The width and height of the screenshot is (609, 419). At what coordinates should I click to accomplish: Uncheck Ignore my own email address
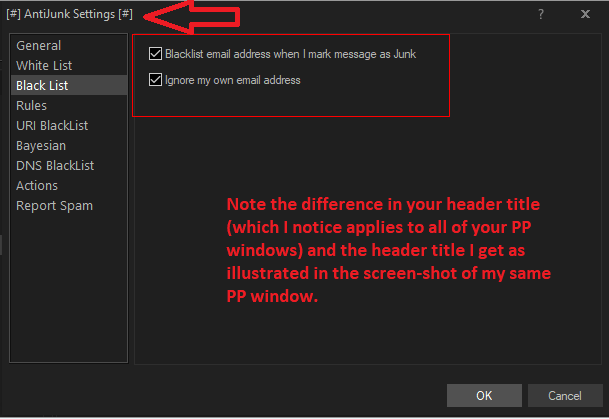pyautogui.click(x=155, y=80)
